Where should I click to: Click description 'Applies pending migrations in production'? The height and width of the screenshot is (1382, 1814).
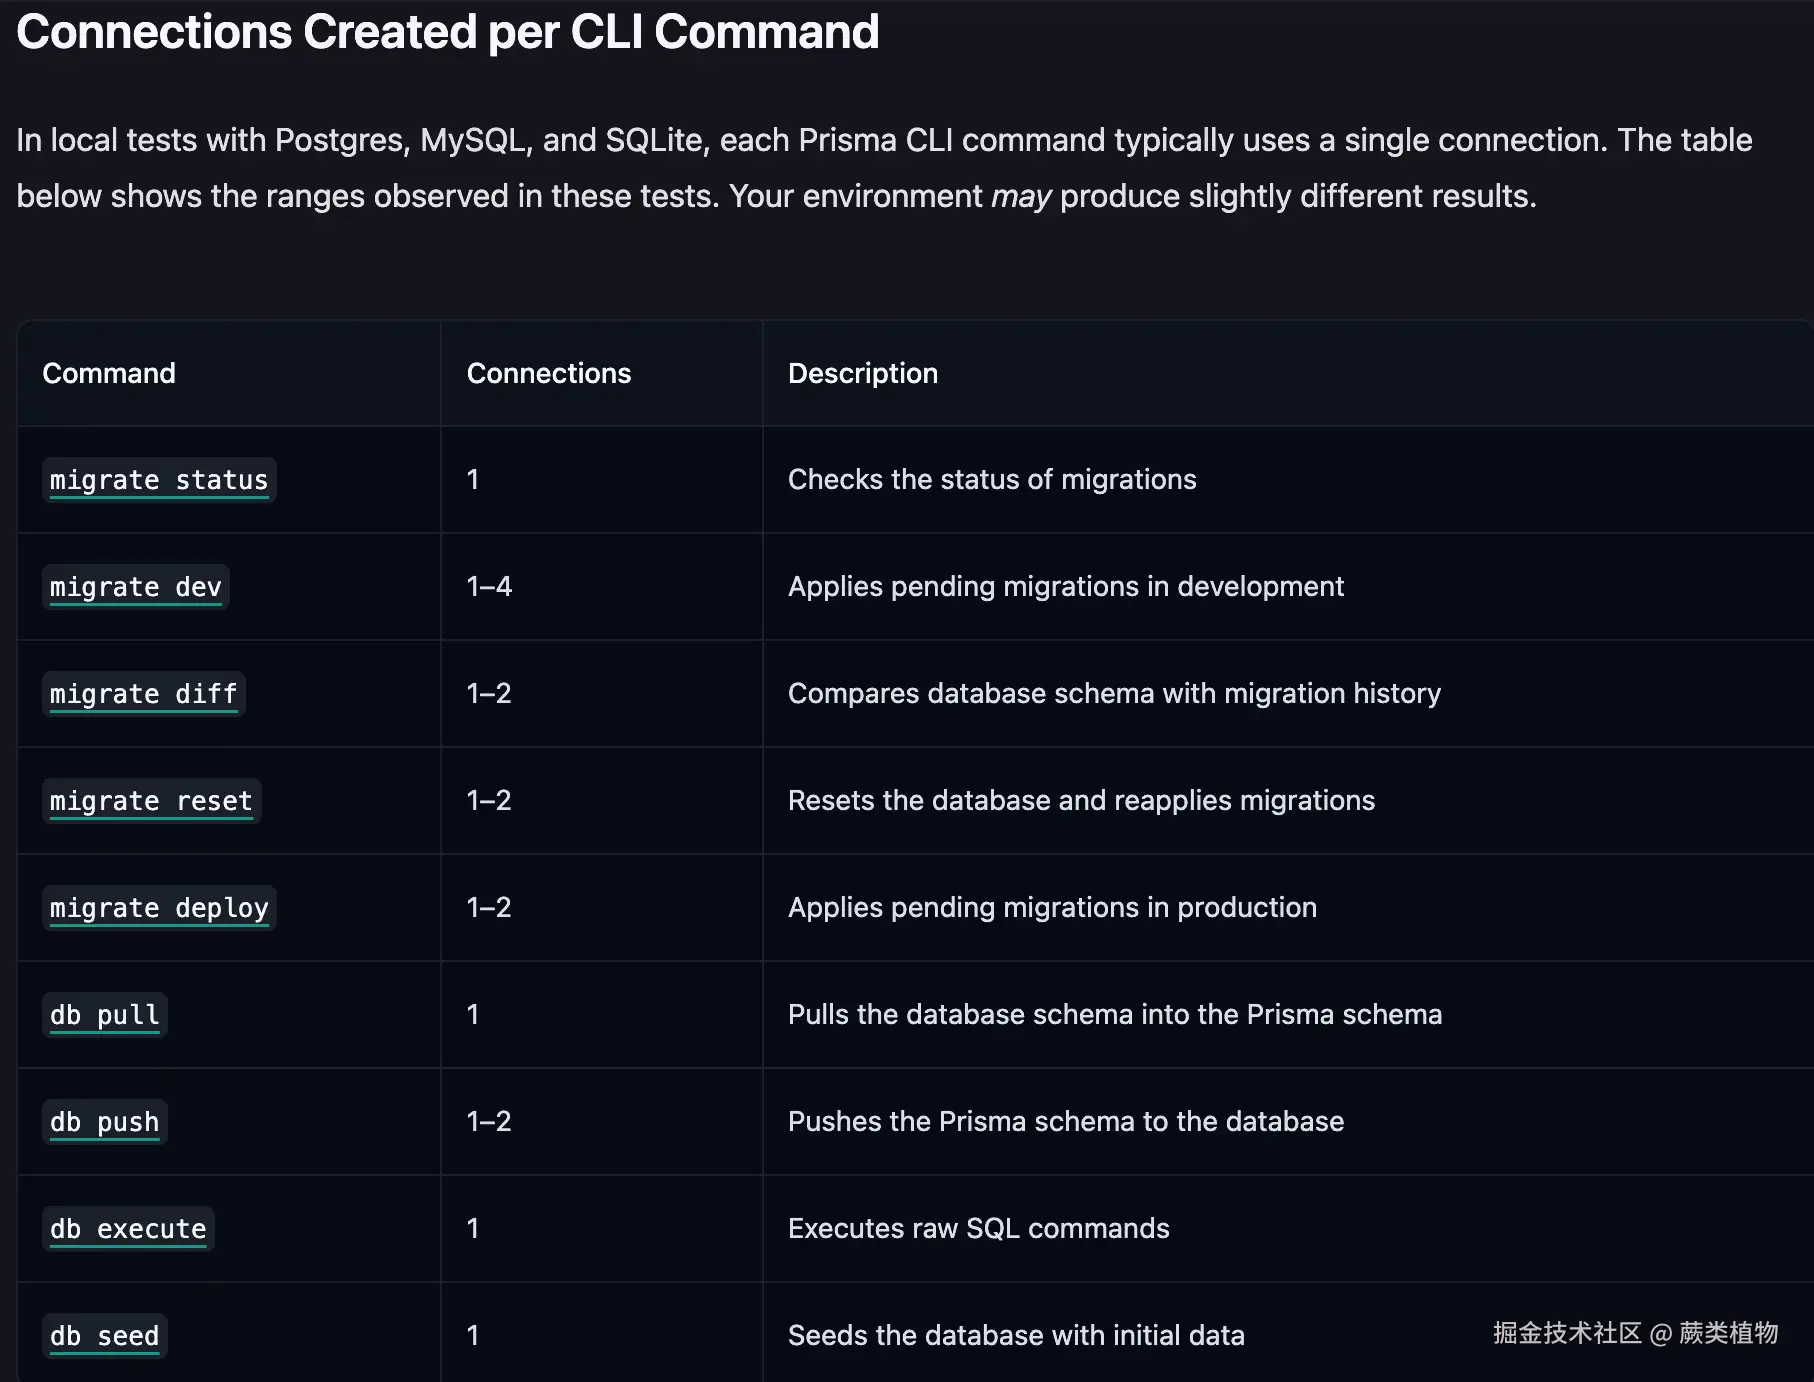[1053, 907]
